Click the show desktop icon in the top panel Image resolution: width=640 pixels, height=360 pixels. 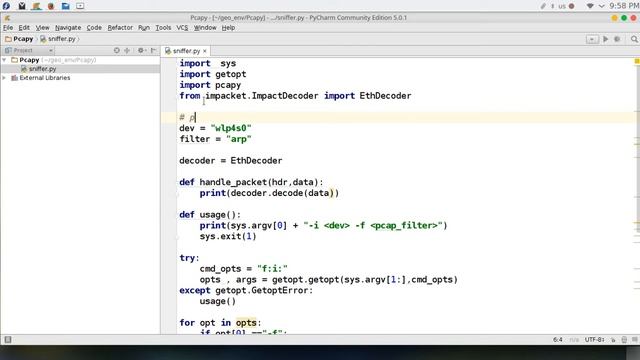point(80,6)
